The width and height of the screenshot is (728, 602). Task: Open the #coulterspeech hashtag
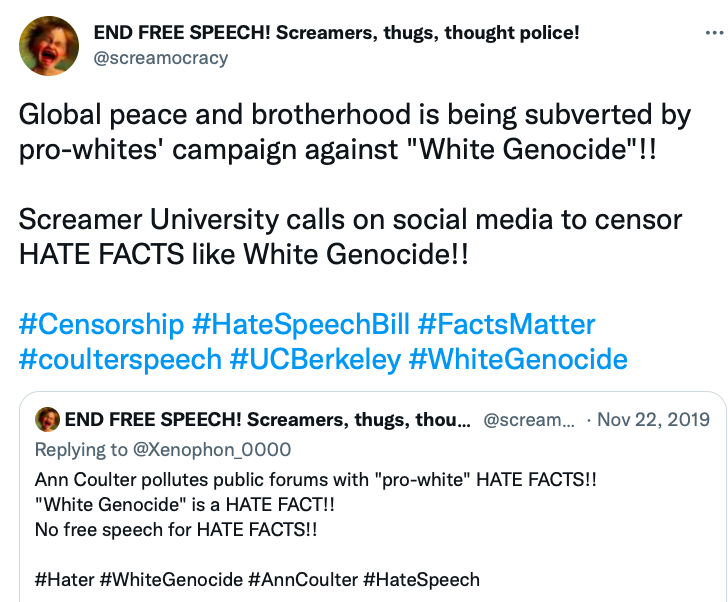[x=120, y=359]
